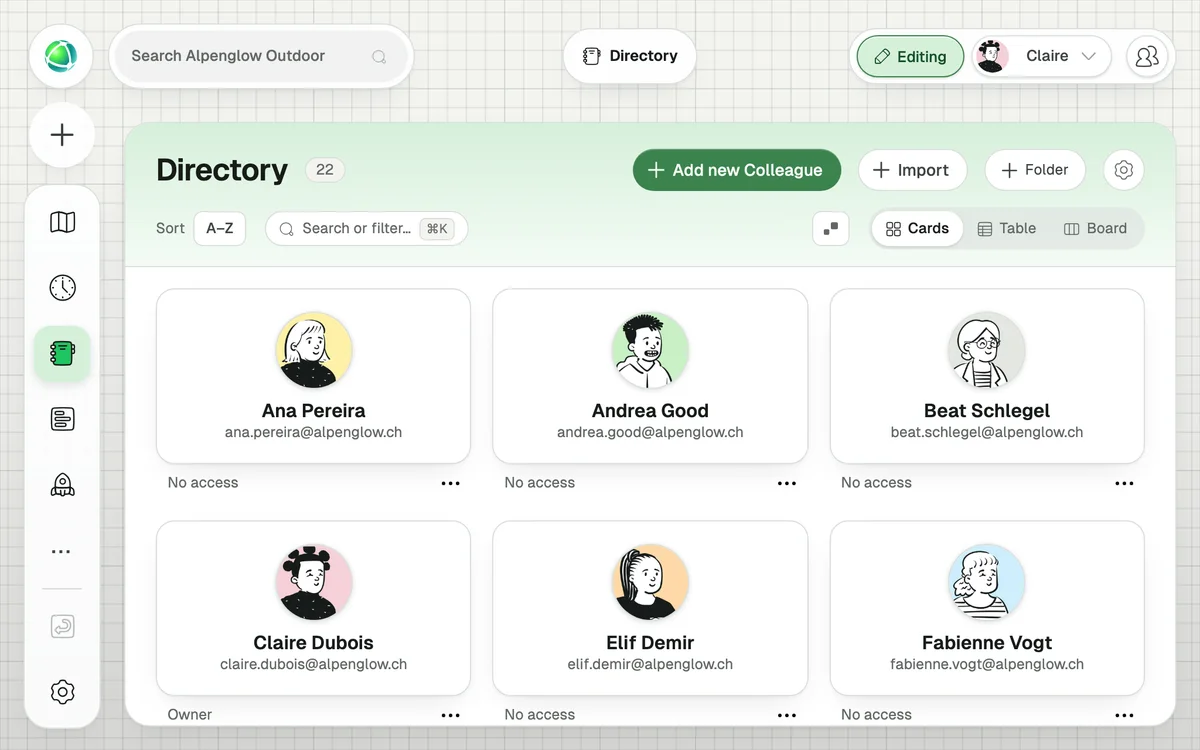Click the Import button
Viewport: 1200px width, 750px height.
coord(912,170)
